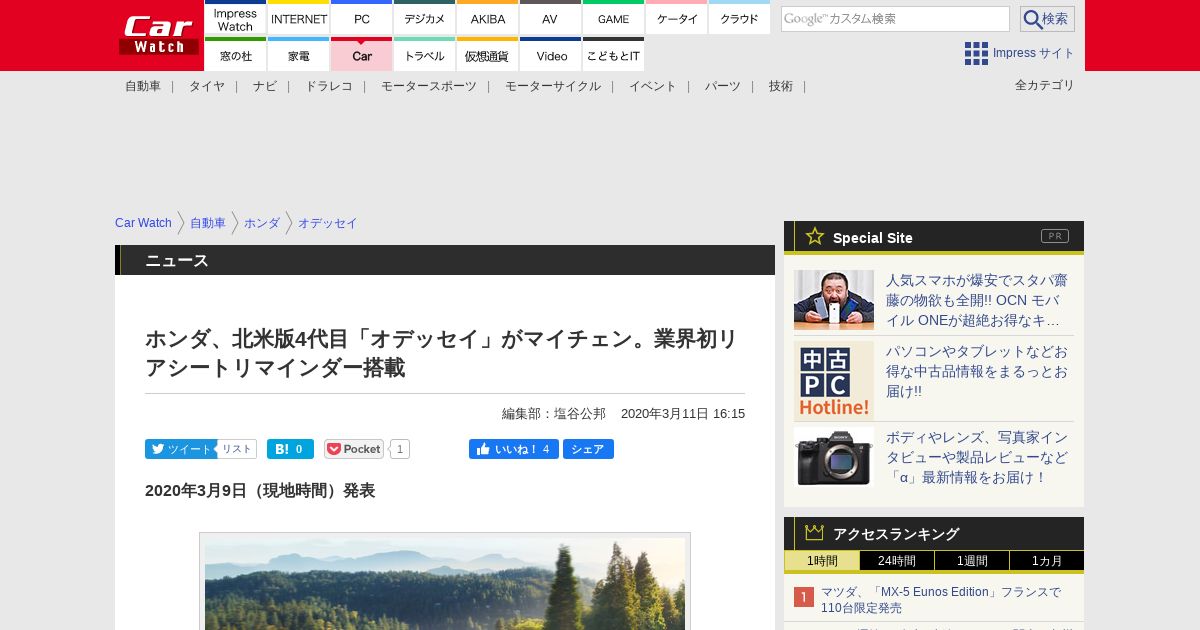Open the Odyssey article photo
The width and height of the screenshot is (1200, 630).
(445, 582)
